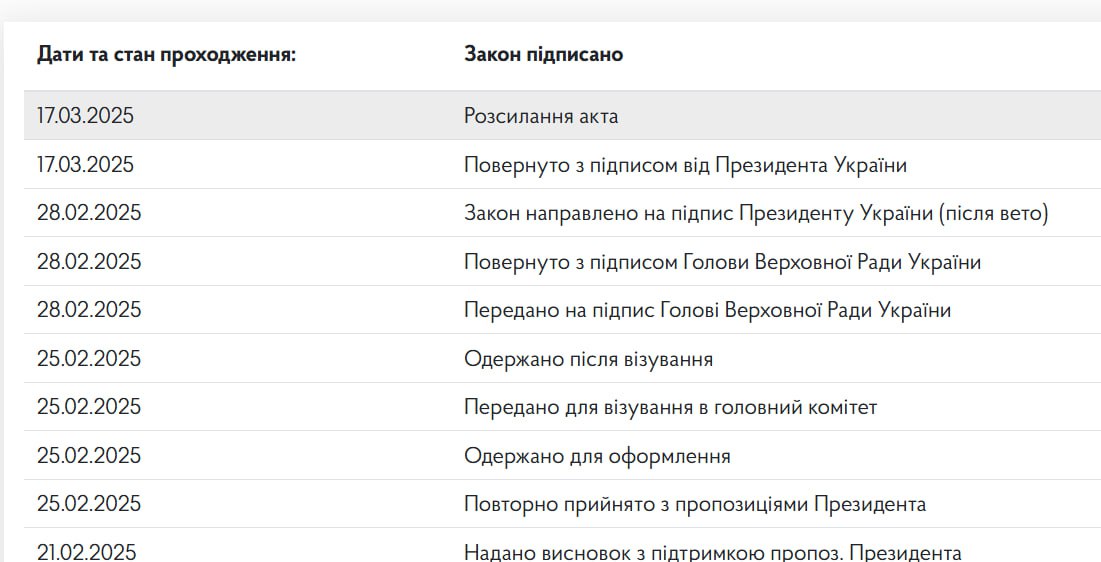Click the date beside "Одержано після візування"
The width and height of the screenshot is (1101, 562).
click(x=89, y=359)
